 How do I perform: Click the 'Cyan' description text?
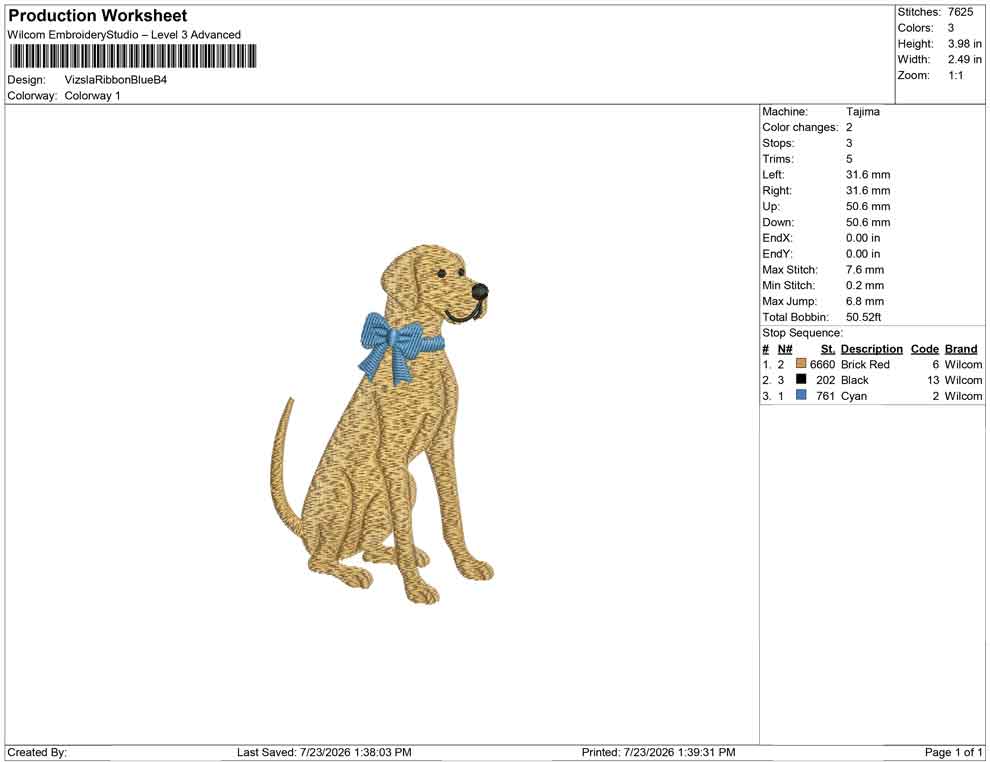pos(854,396)
